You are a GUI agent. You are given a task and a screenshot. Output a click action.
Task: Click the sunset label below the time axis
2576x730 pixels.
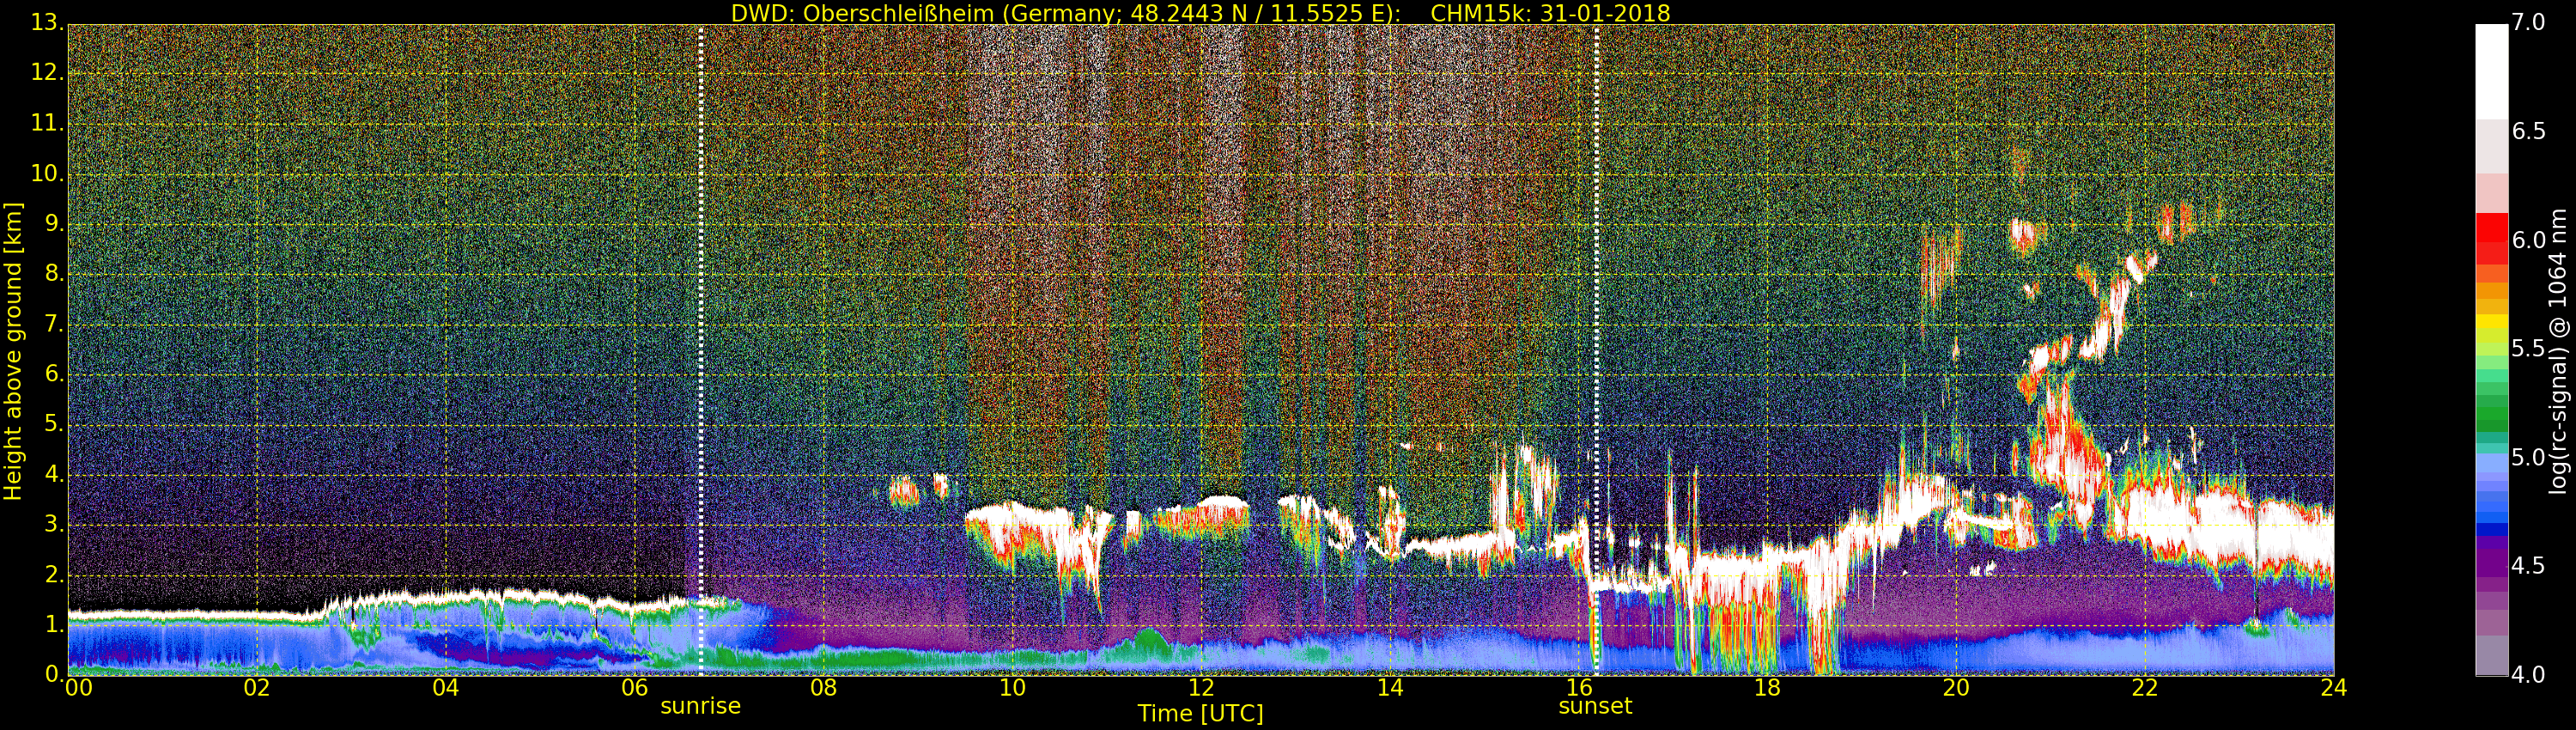tap(1595, 706)
